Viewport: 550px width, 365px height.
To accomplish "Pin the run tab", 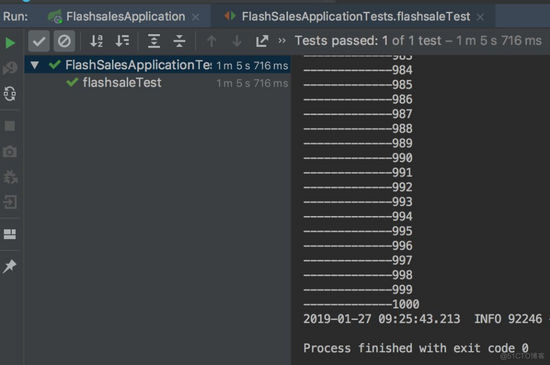I will click(10, 266).
